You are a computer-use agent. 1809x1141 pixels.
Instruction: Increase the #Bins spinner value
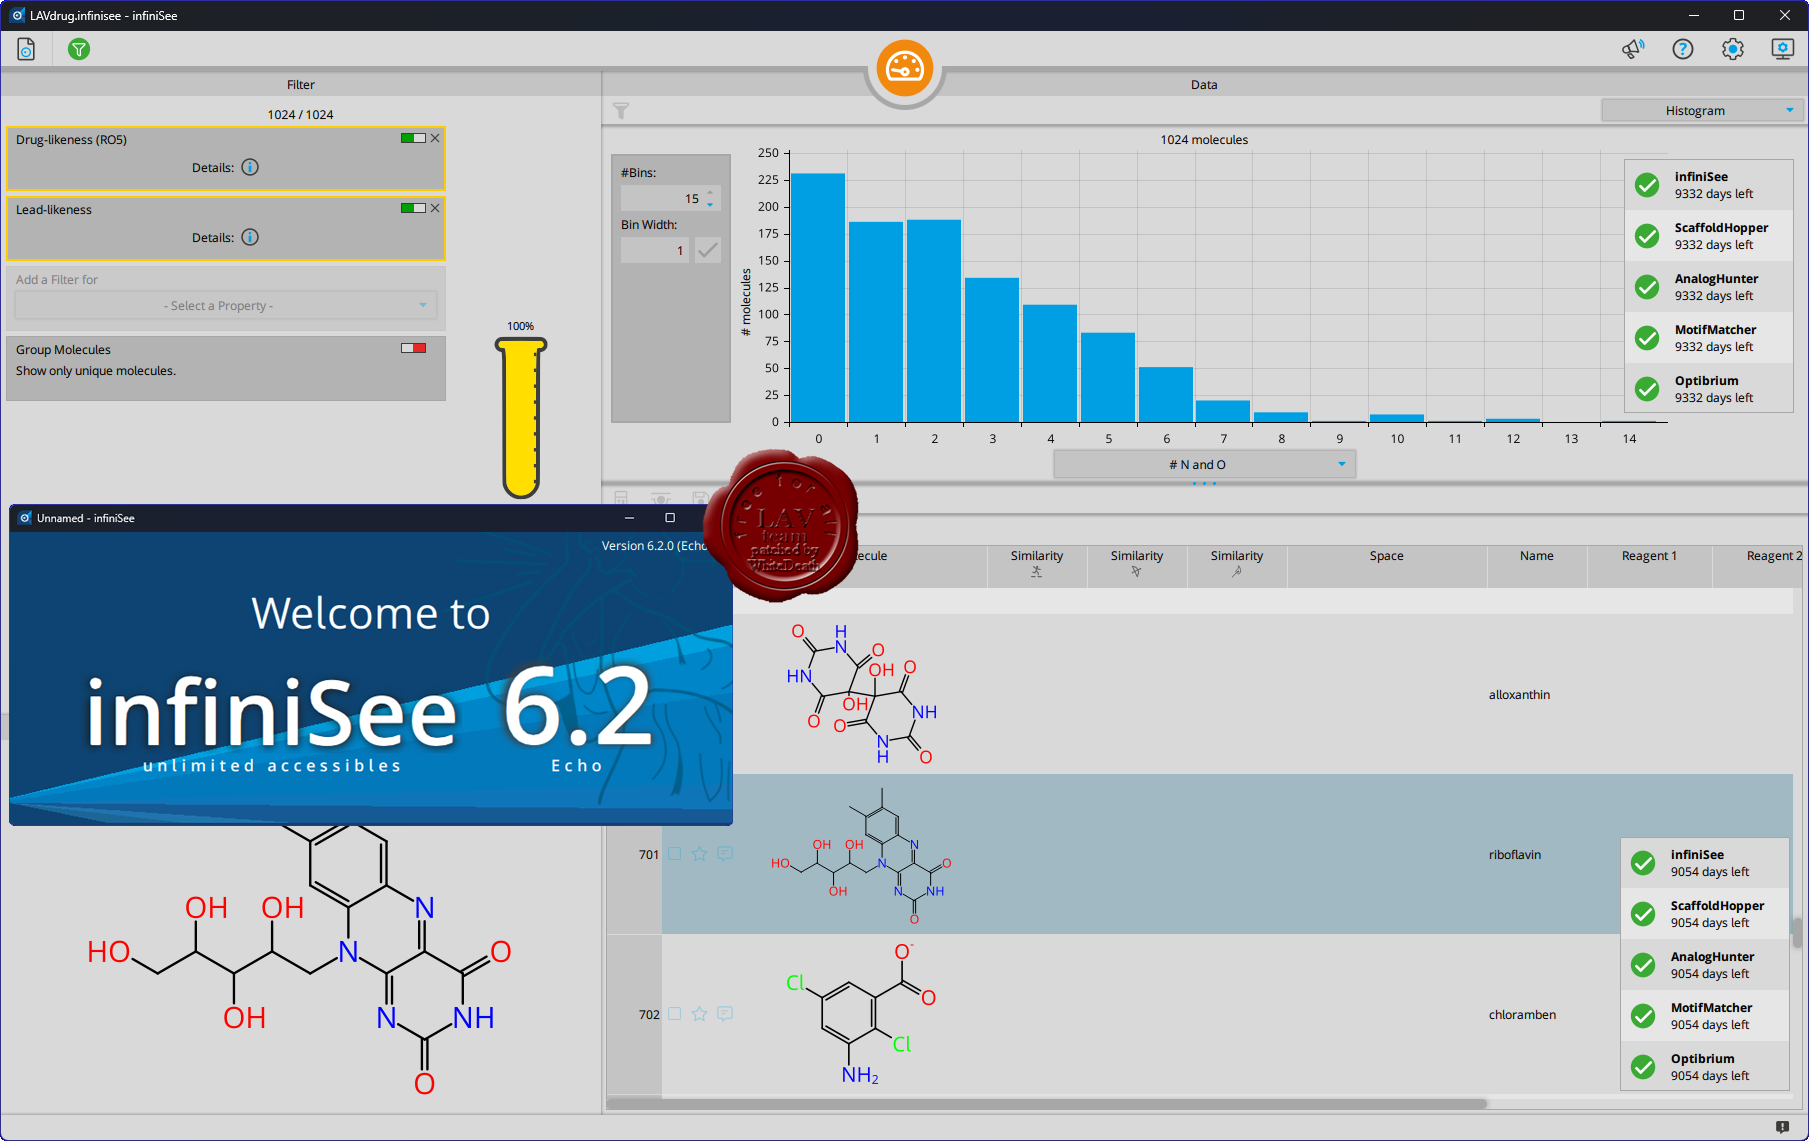pyautogui.click(x=710, y=193)
